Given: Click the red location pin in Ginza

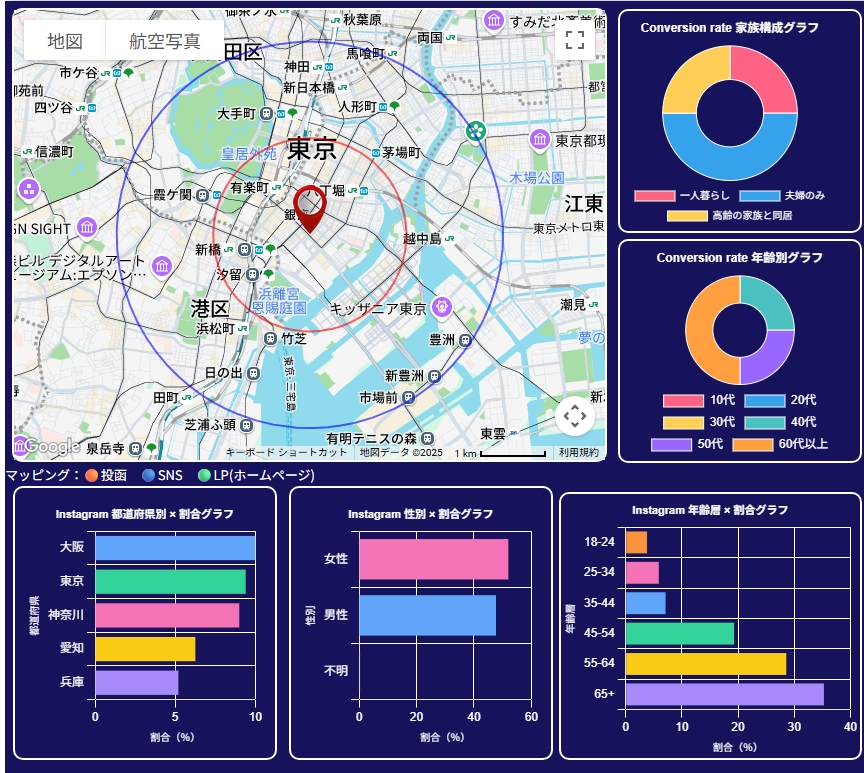Looking at the screenshot, I should tap(311, 207).
